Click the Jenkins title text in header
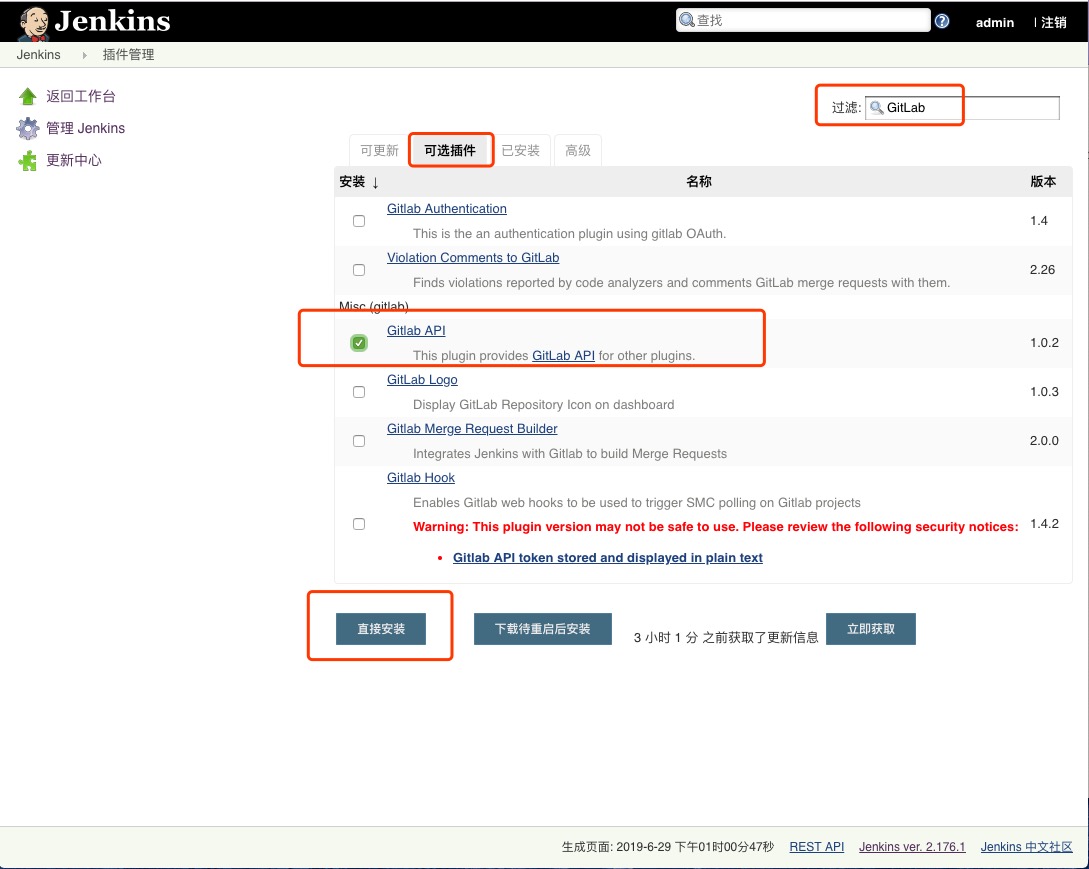 point(113,22)
